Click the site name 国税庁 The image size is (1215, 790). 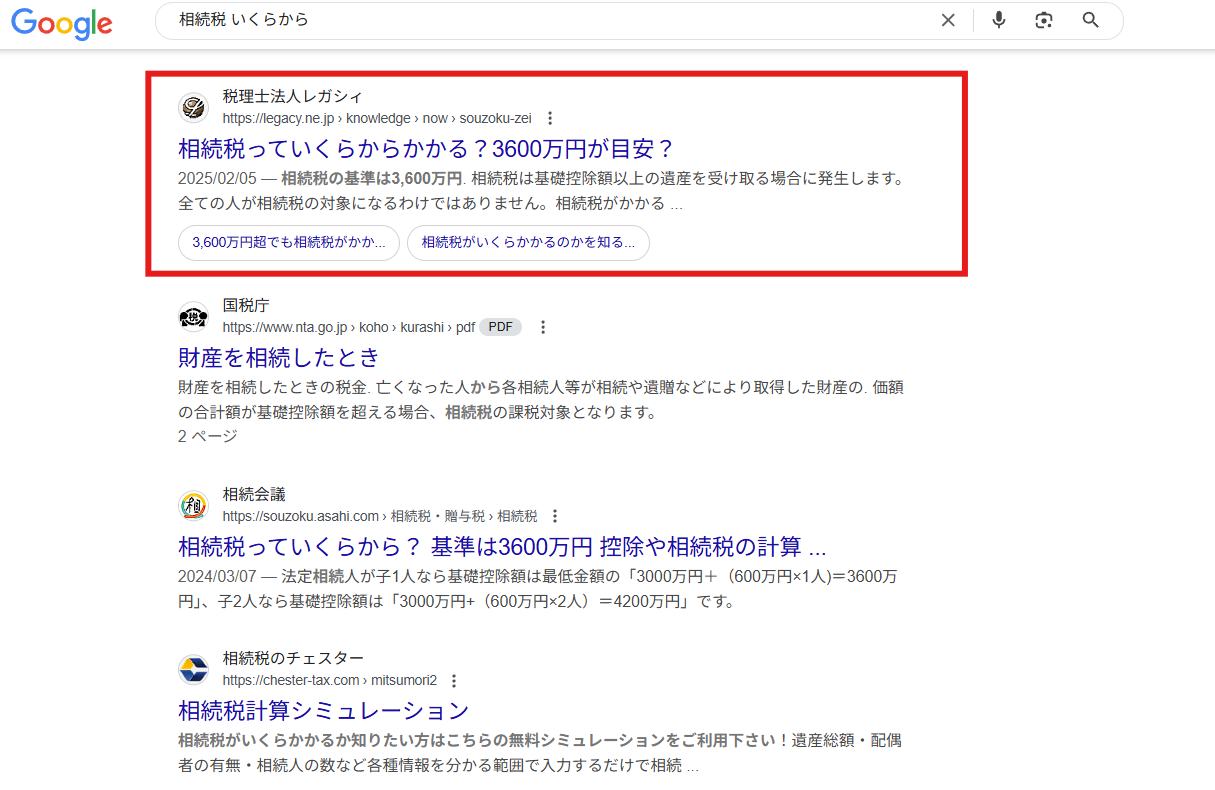click(246, 305)
